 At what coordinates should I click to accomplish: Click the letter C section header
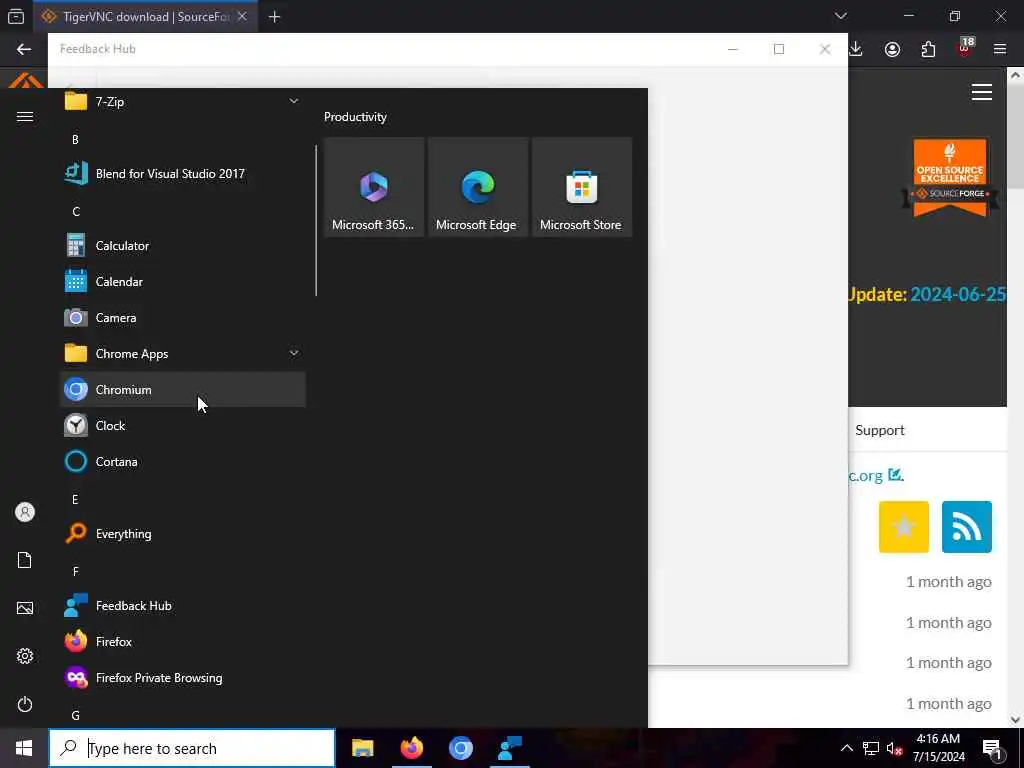coord(76,212)
